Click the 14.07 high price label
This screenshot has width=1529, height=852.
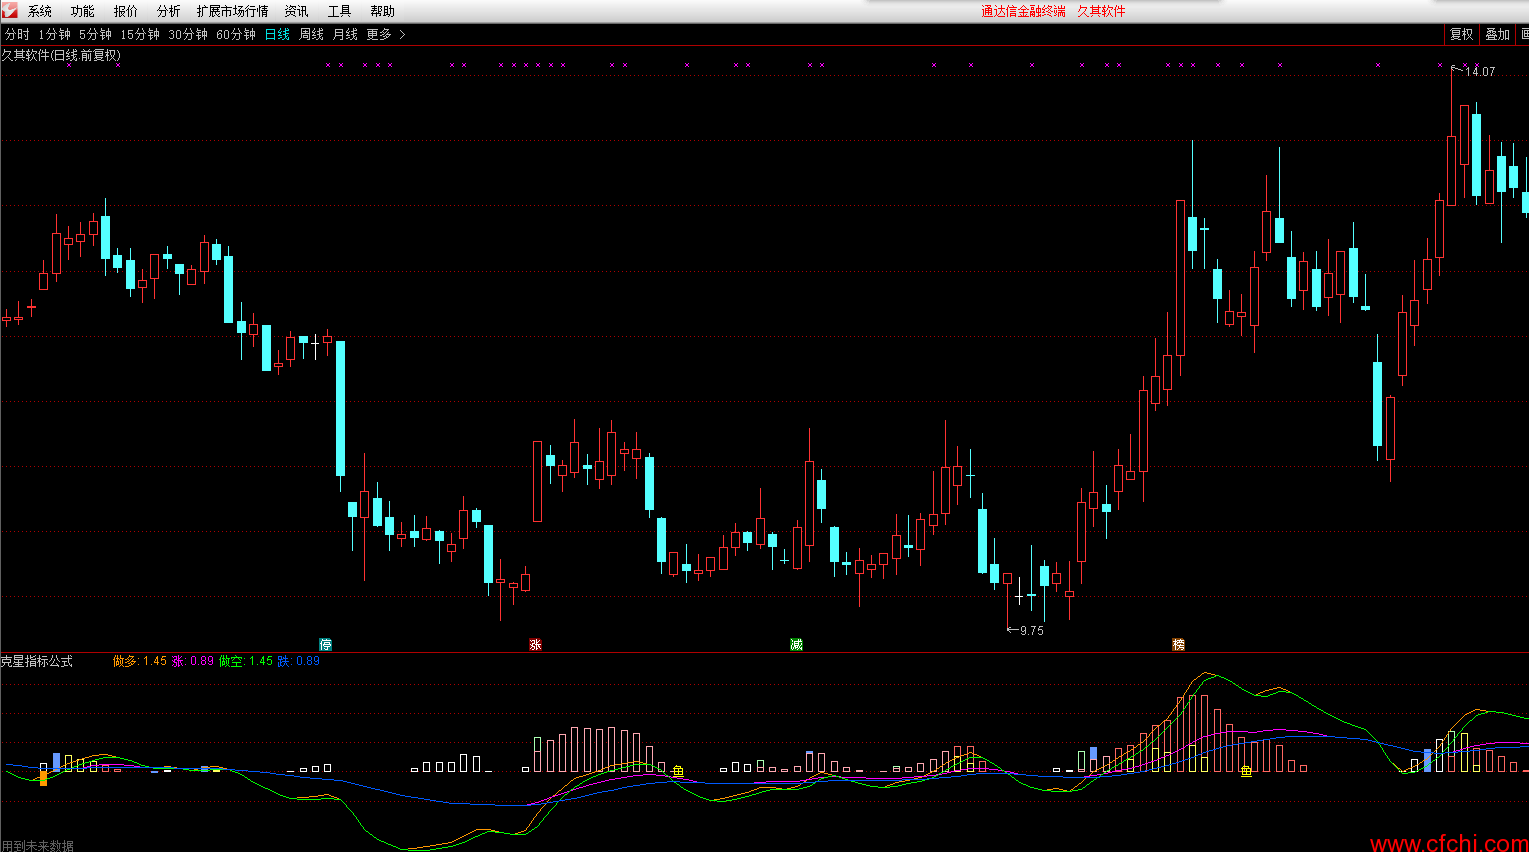(x=1480, y=71)
